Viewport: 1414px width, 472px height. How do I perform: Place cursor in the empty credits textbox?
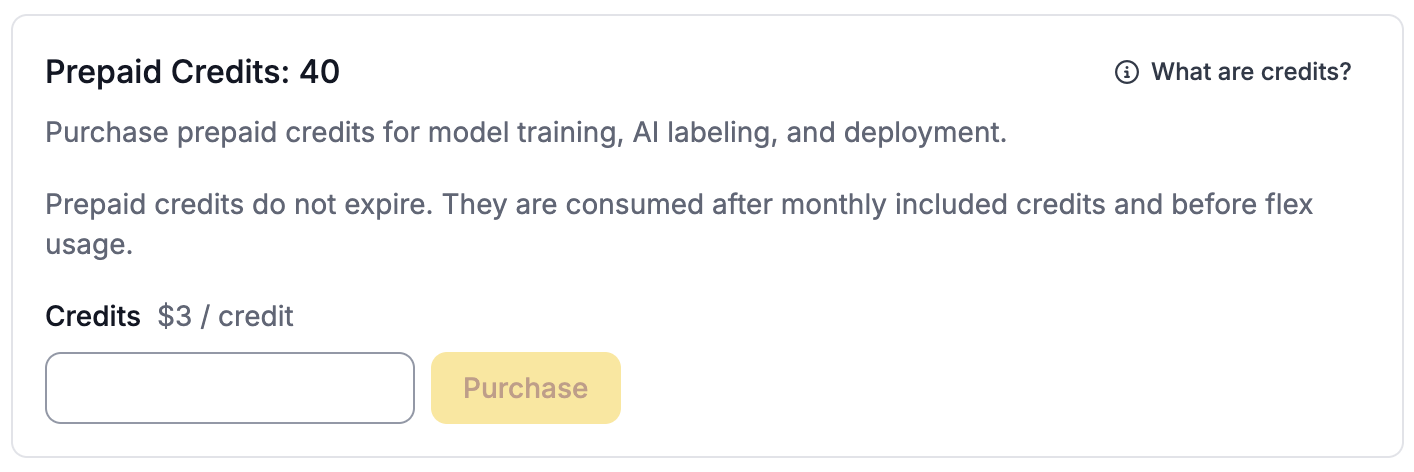pyautogui.click(x=230, y=388)
